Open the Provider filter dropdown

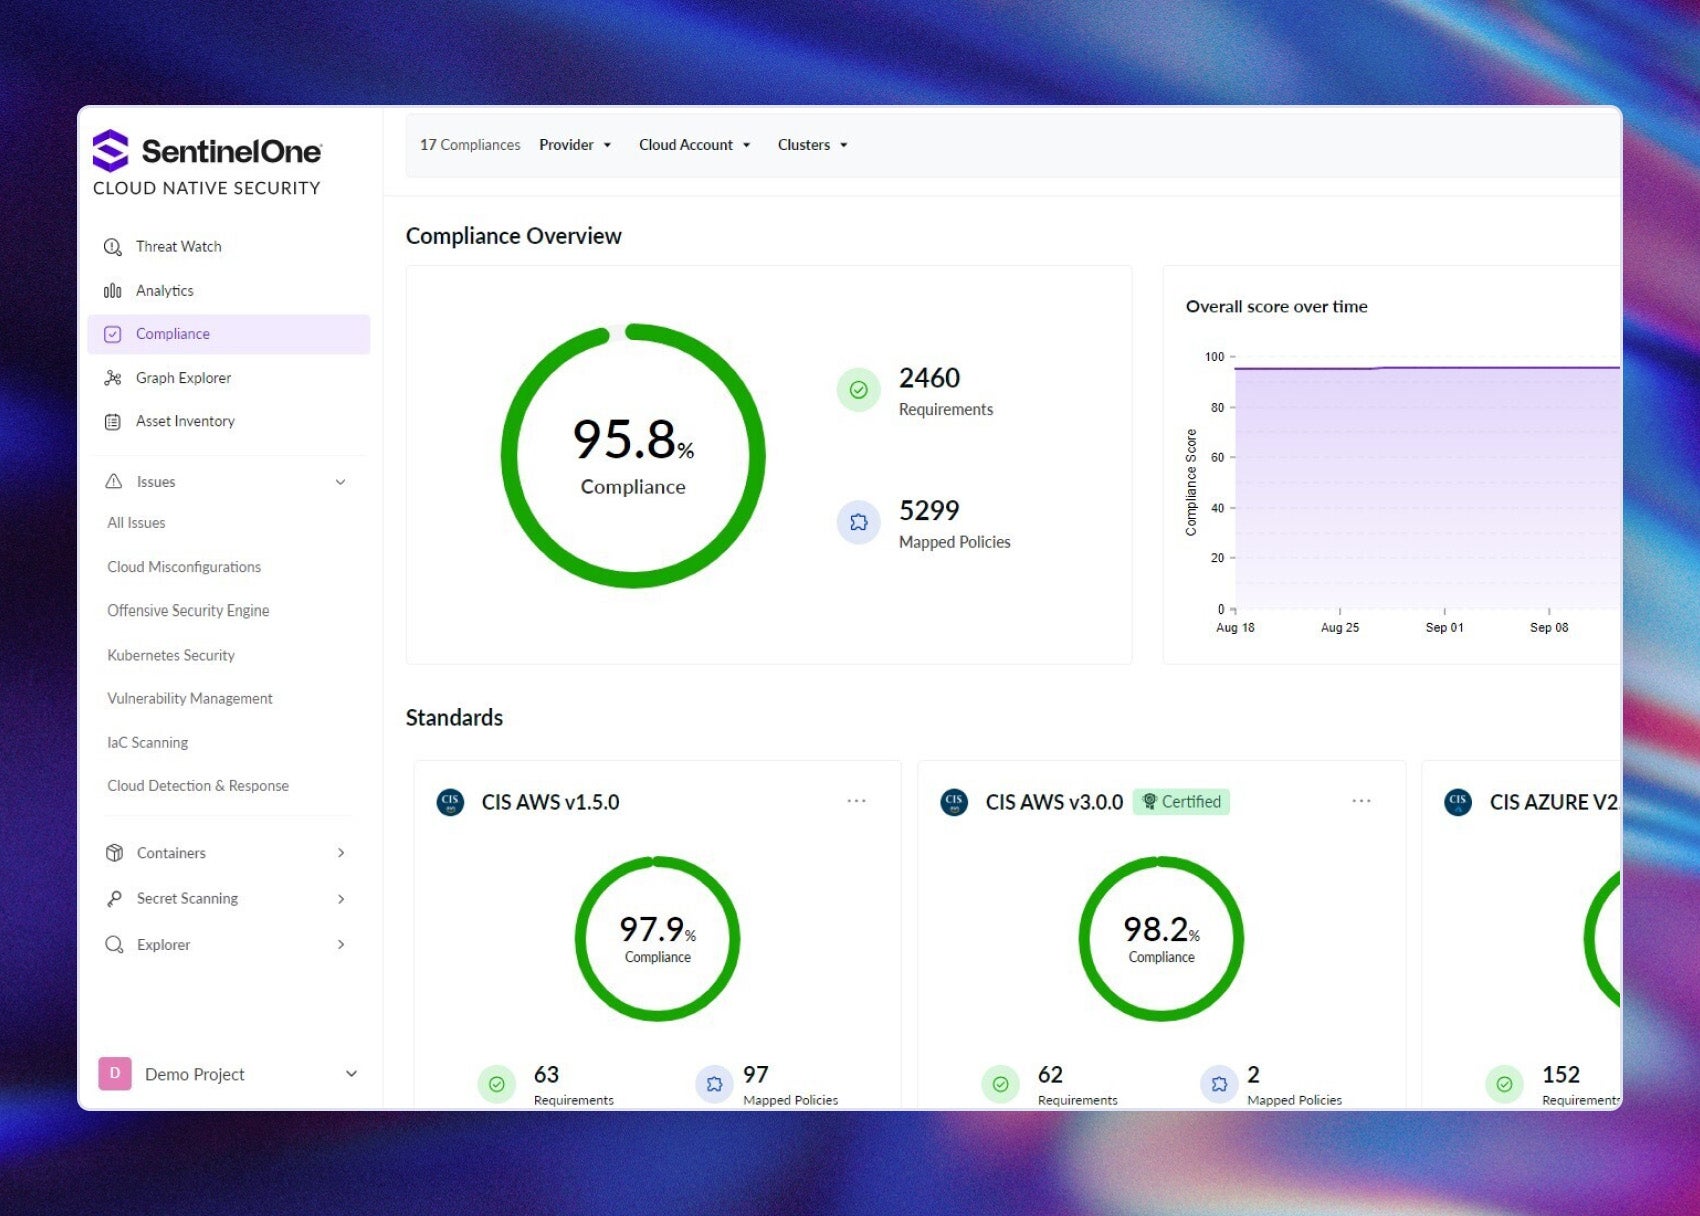[x=575, y=145]
